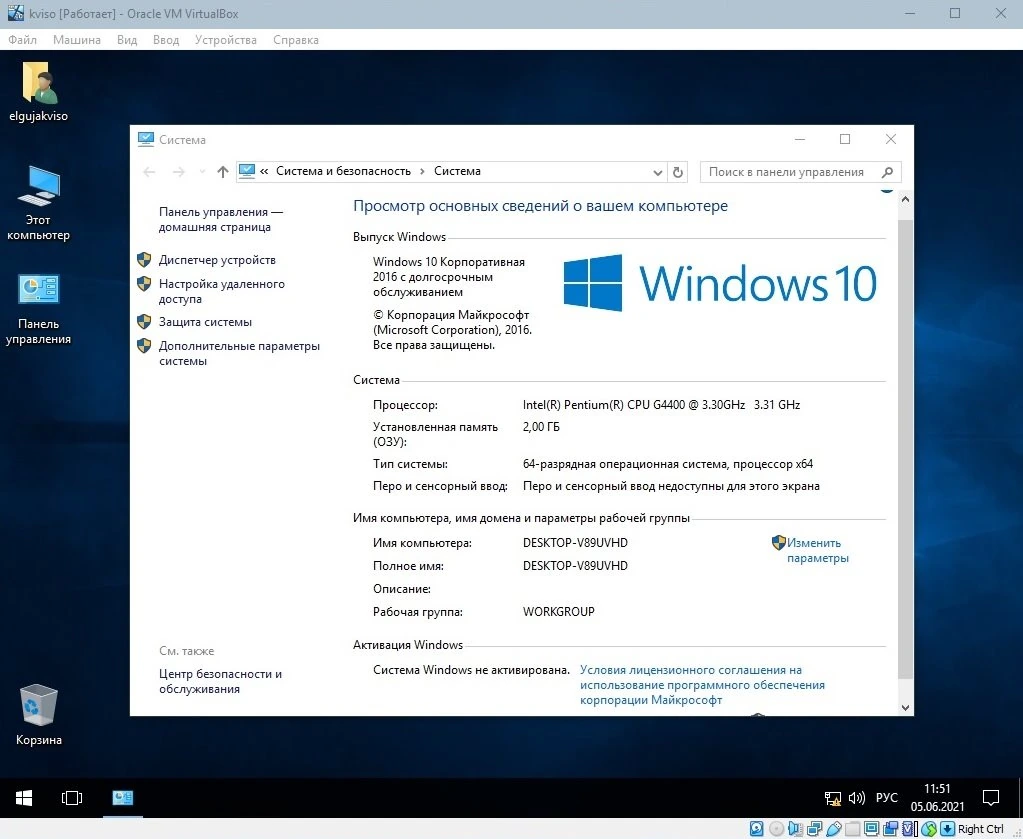The width and height of the screenshot is (1023, 839).
Task: Click the vertical scrollbar thumb
Action: [x=905, y=450]
